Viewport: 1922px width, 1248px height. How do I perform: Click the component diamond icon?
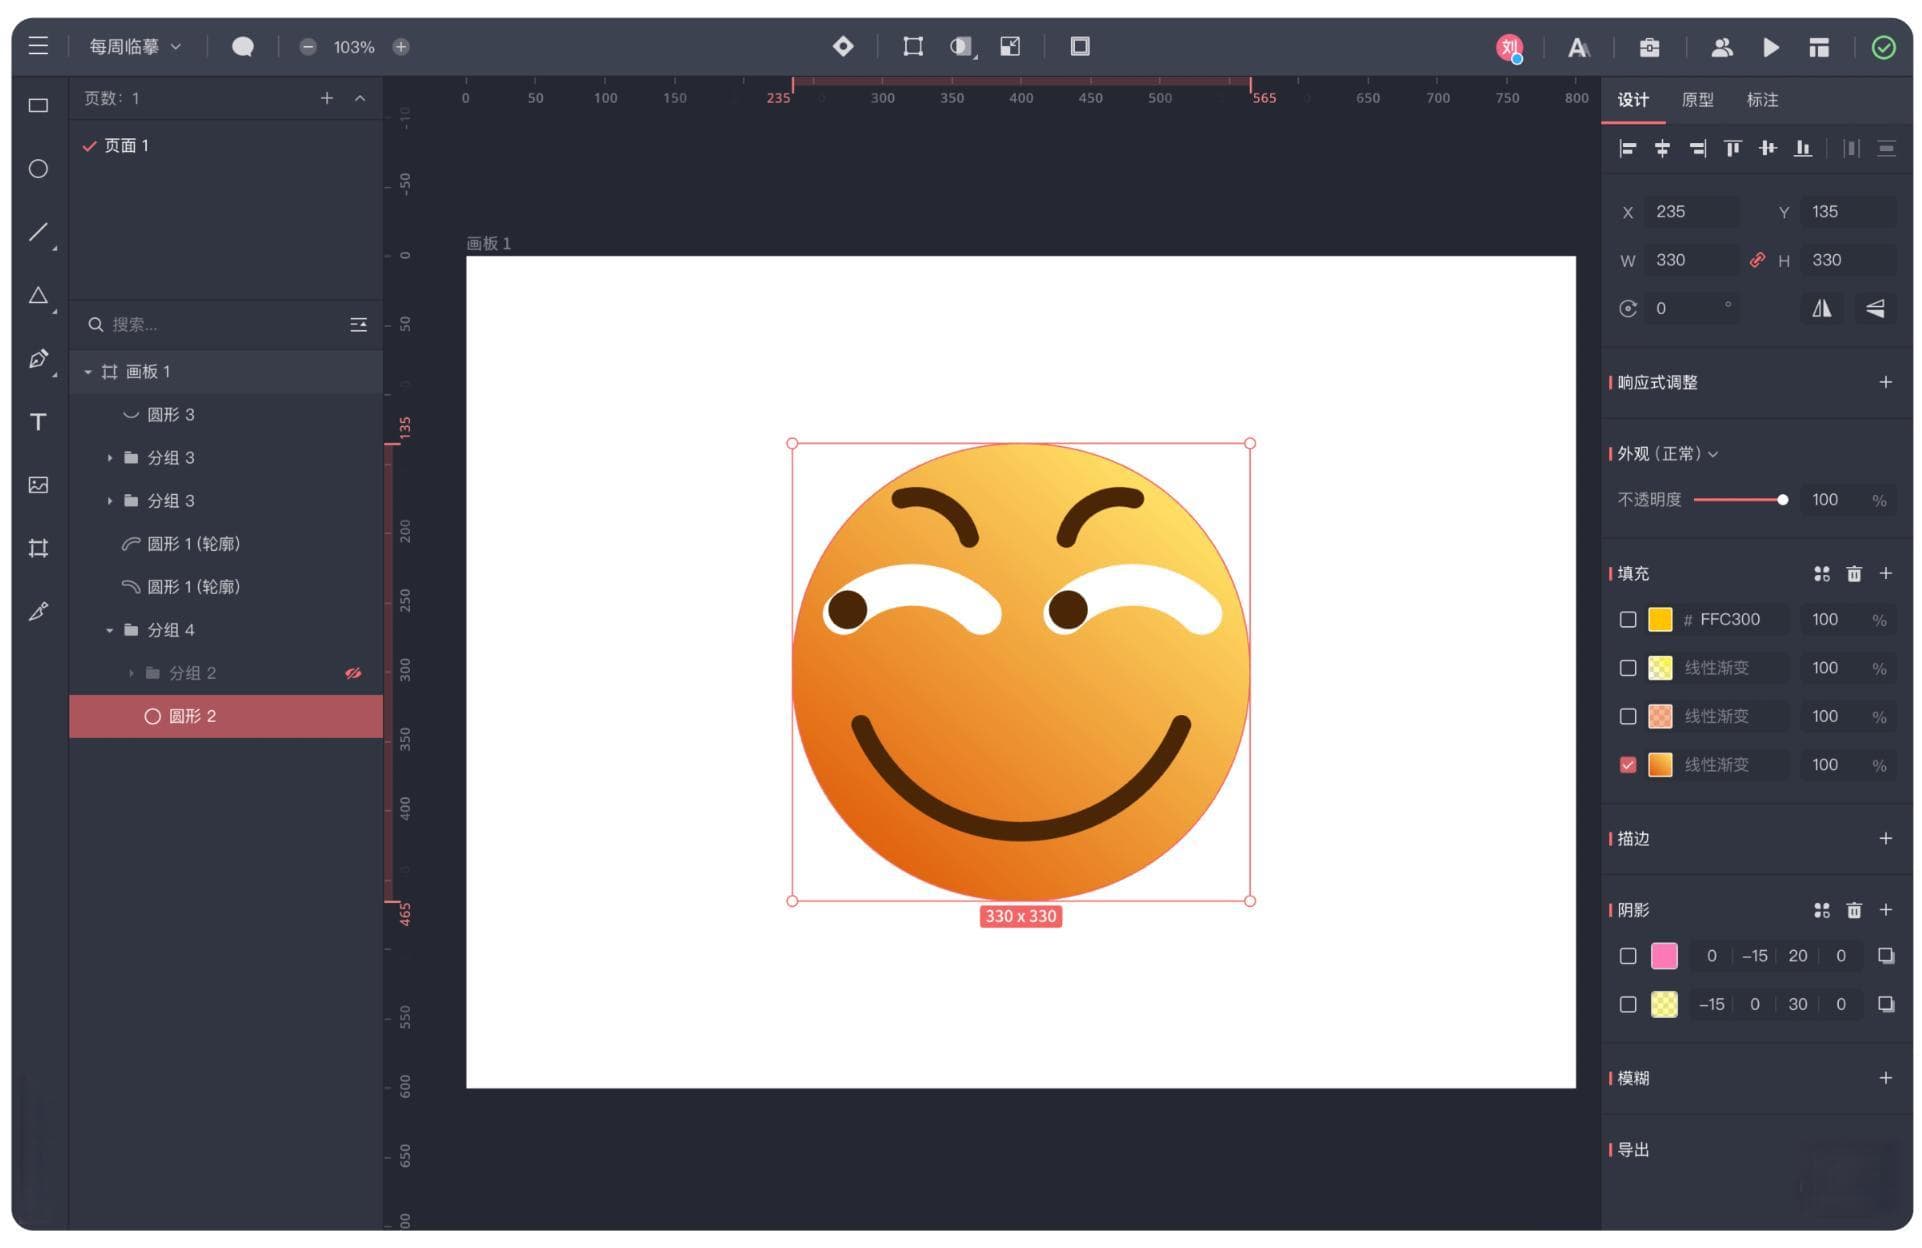point(843,46)
